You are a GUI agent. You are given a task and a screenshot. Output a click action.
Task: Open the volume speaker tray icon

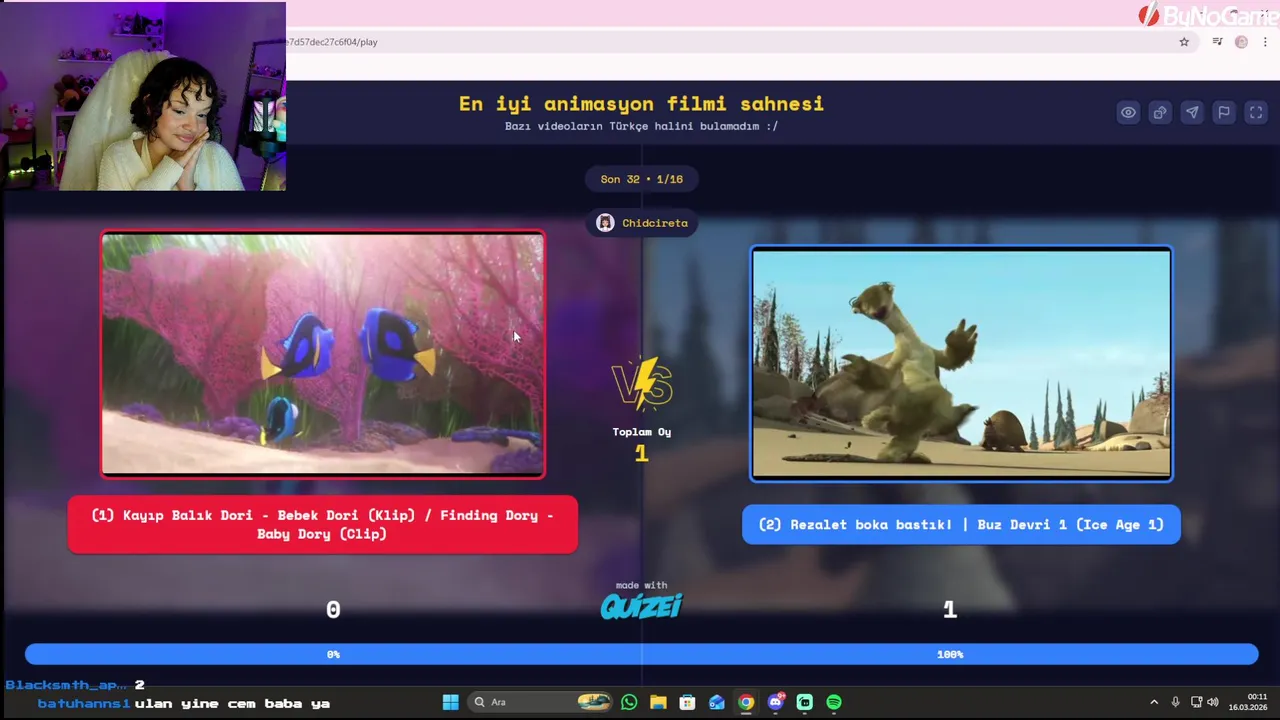click(x=1213, y=702)
